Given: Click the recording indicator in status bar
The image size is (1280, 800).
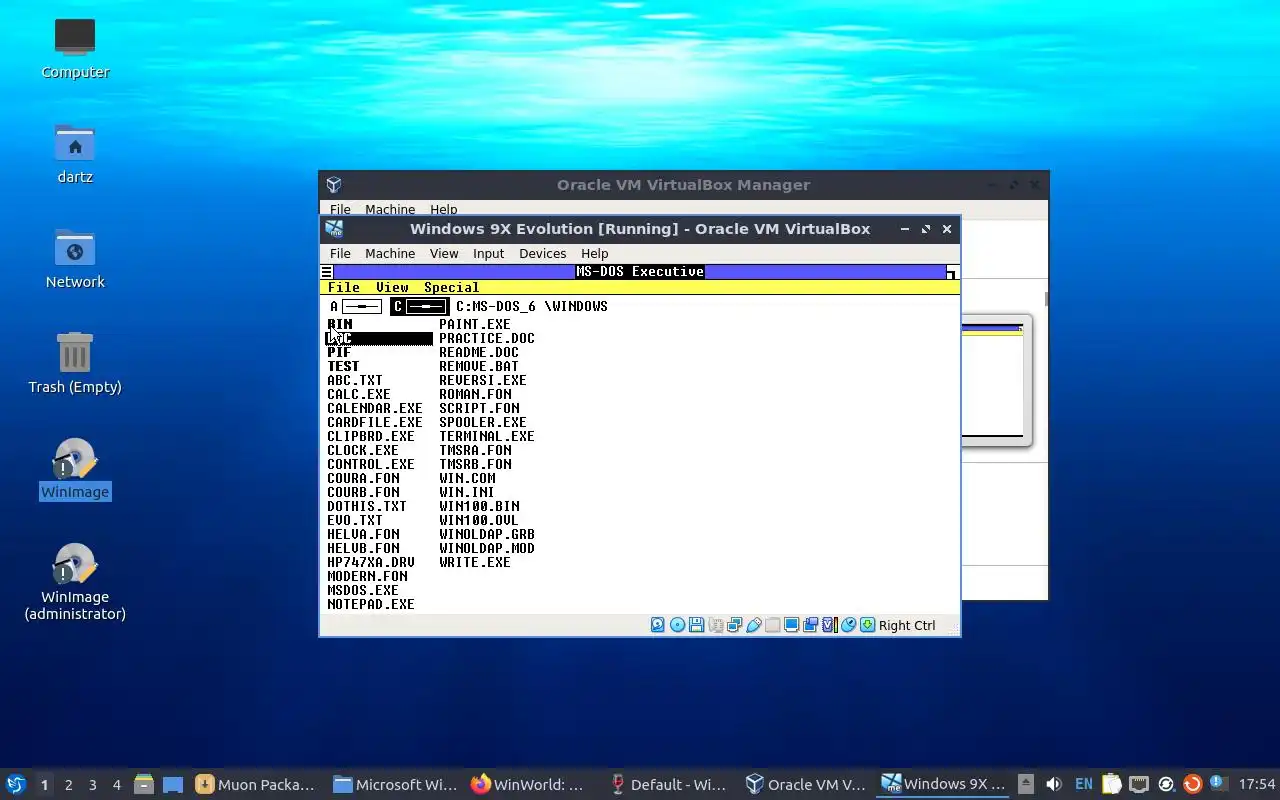Looking at the screenshot, I should pyautogui.click(x=810, y=625).
